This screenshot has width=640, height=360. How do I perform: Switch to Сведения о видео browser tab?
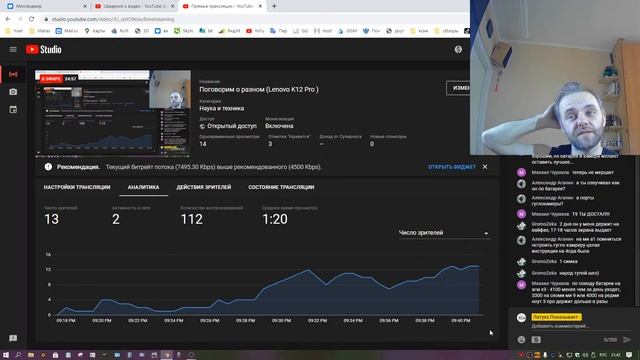134,6
